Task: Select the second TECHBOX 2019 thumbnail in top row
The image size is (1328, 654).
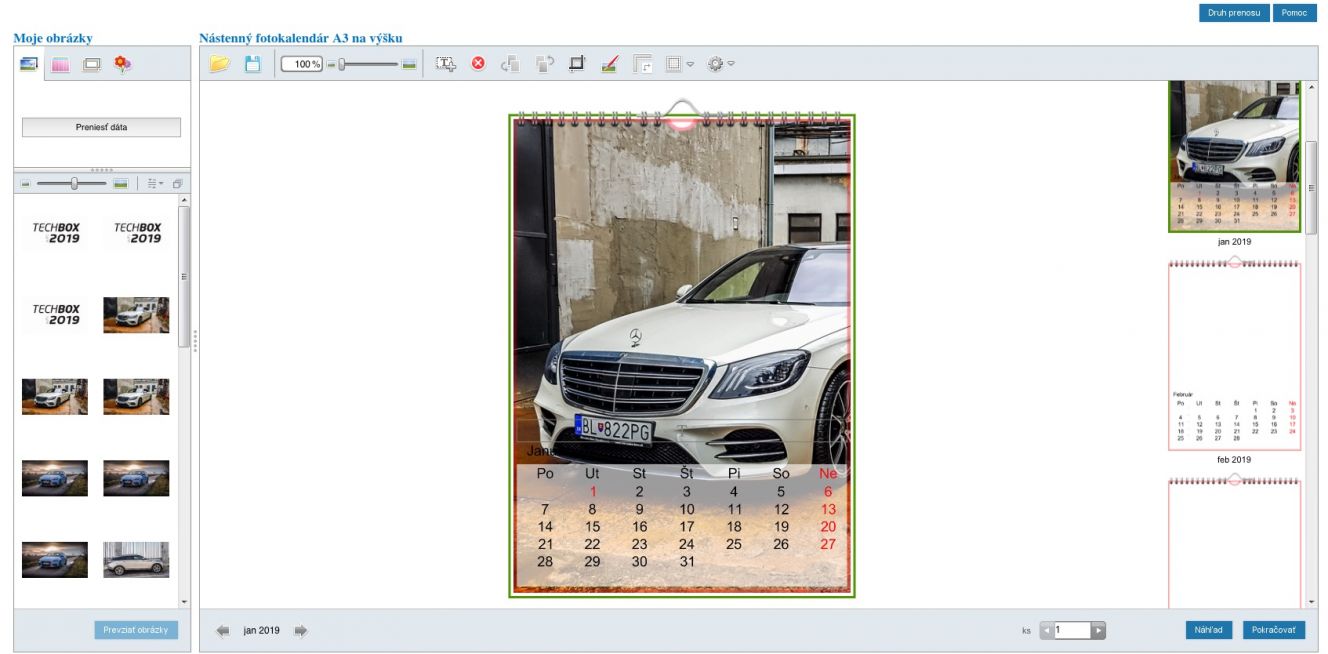Action: [x=136, y=233]
